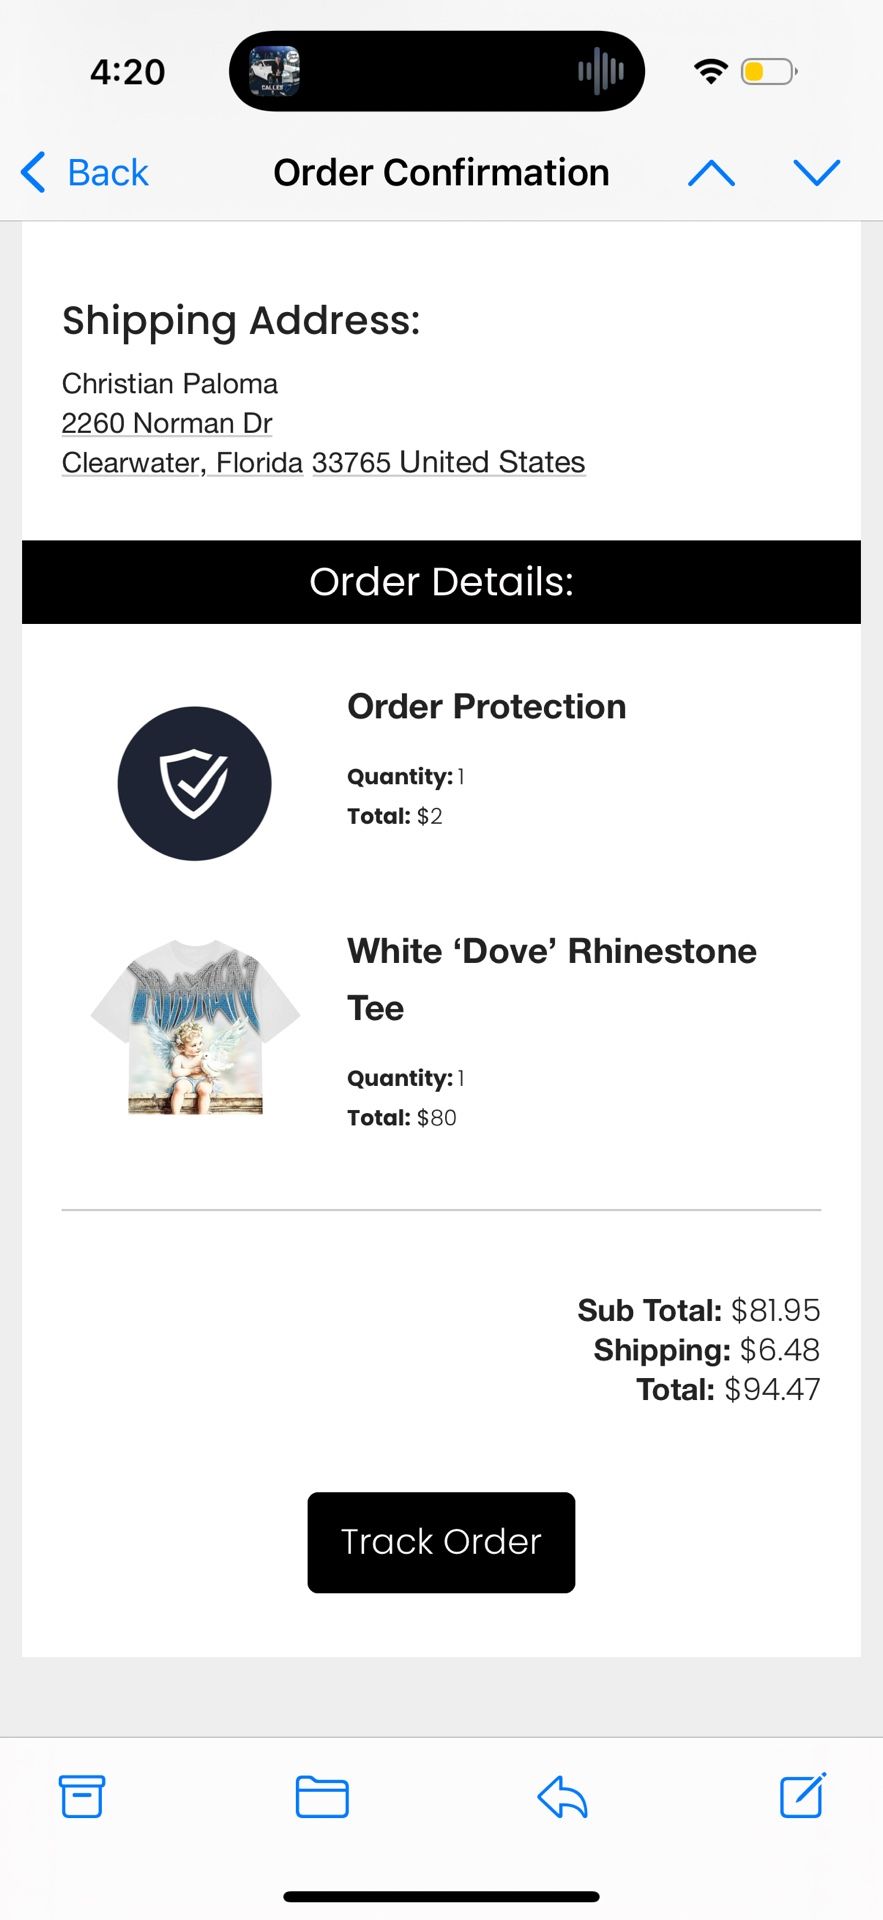Tap the Wi-Fi status icon
Viewport: 883px width, 1920px height.
pos(710,71)
